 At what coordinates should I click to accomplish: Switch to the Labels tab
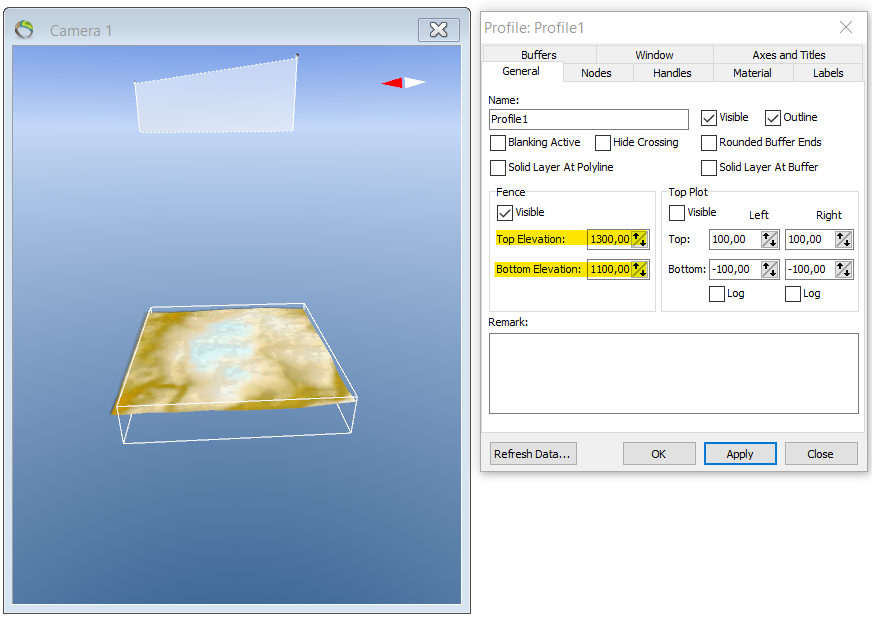(828, 73)
